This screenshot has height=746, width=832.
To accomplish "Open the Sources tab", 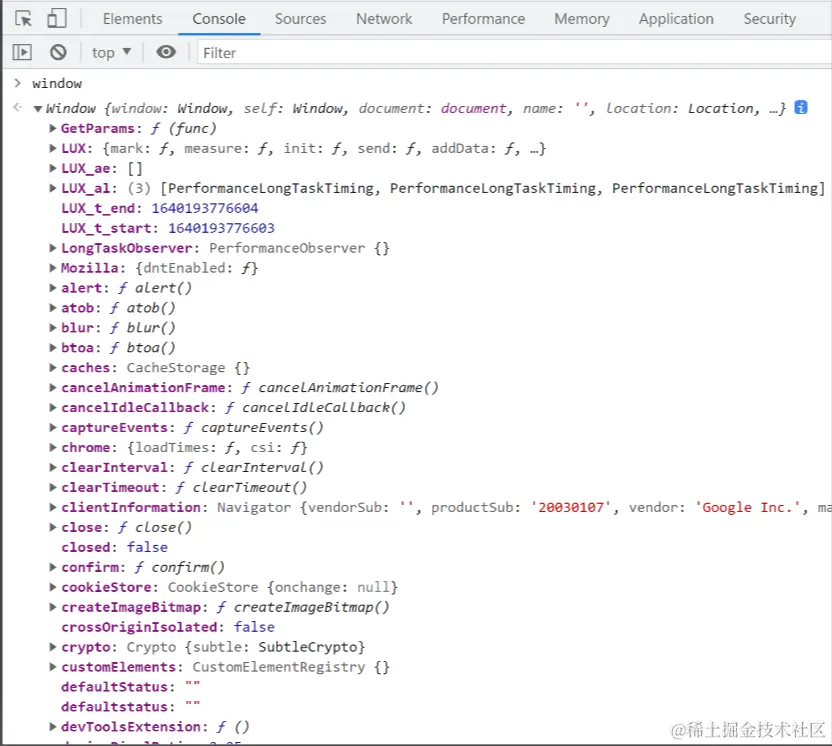I will coord(300,19).
